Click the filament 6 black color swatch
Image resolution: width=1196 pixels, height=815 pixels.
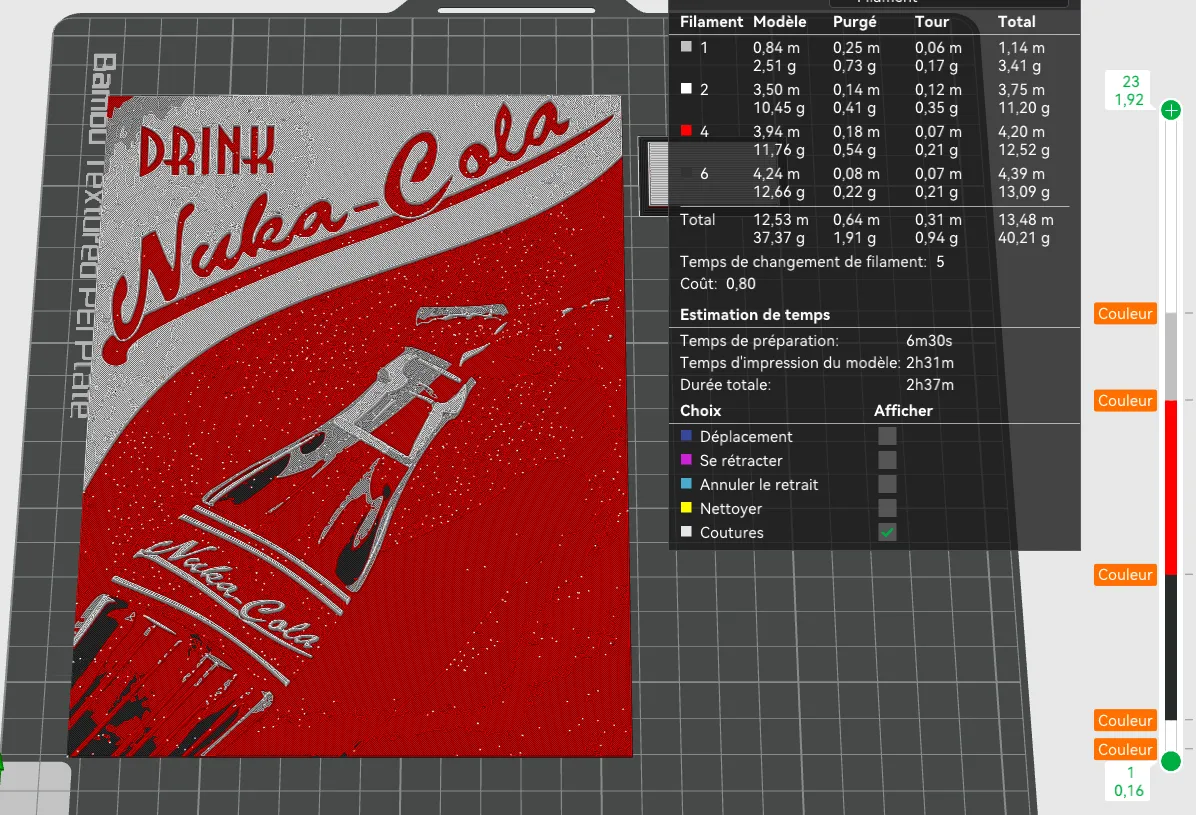[686, 172]
